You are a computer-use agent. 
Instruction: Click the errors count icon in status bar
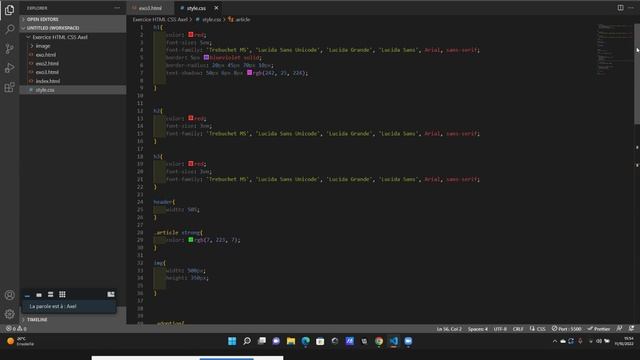(x=9, y=329)
